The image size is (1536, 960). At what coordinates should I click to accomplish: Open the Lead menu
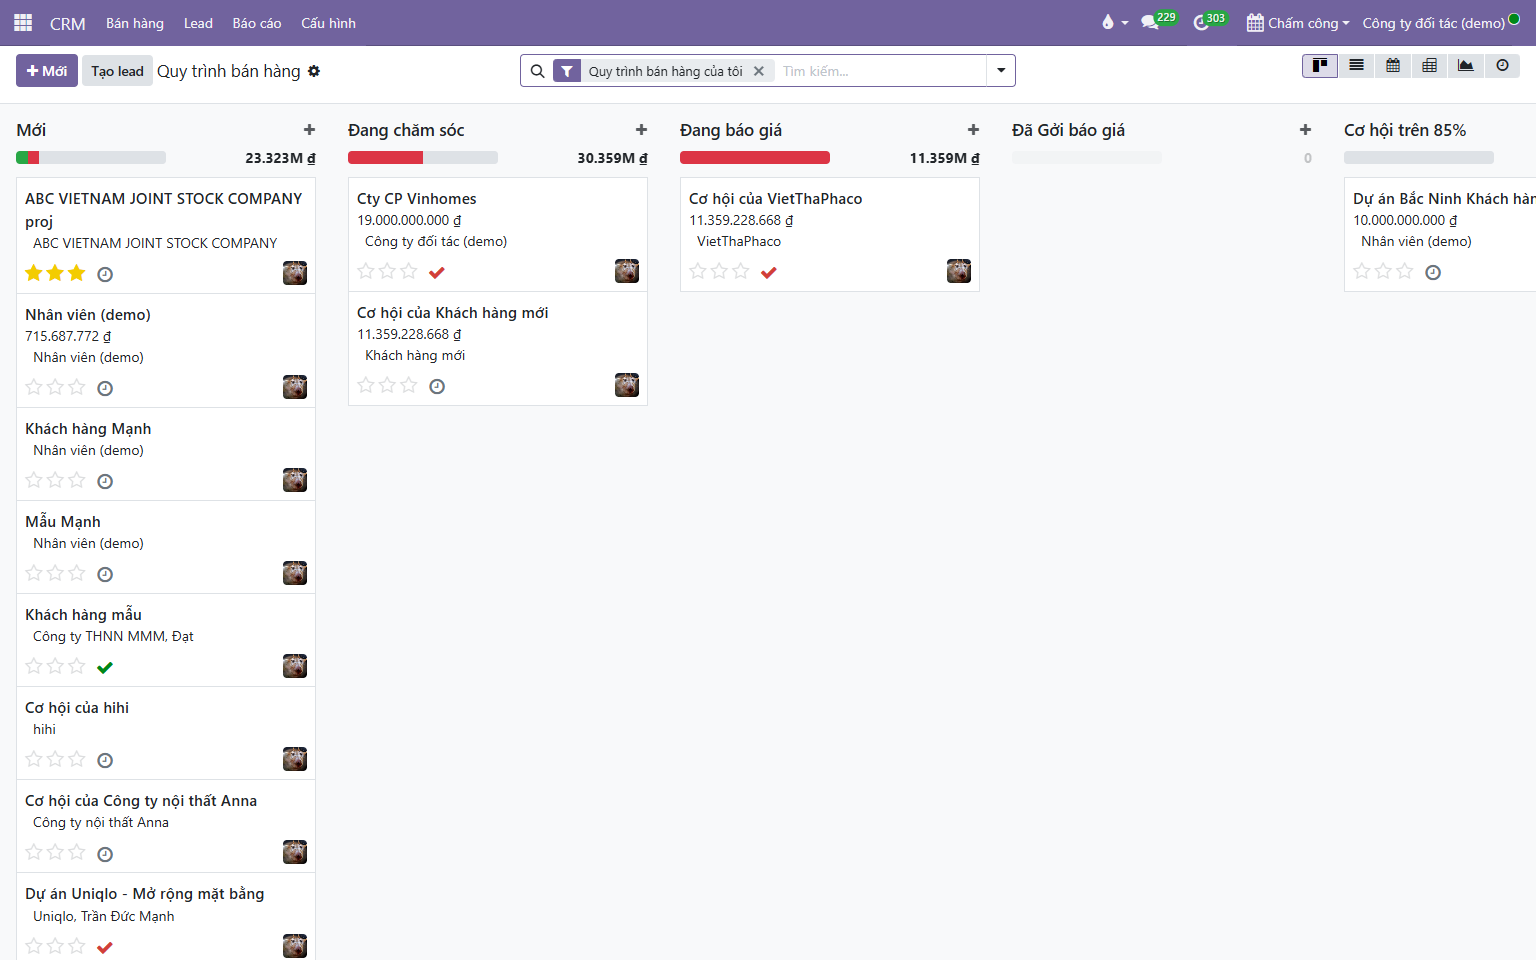point(198,23)
